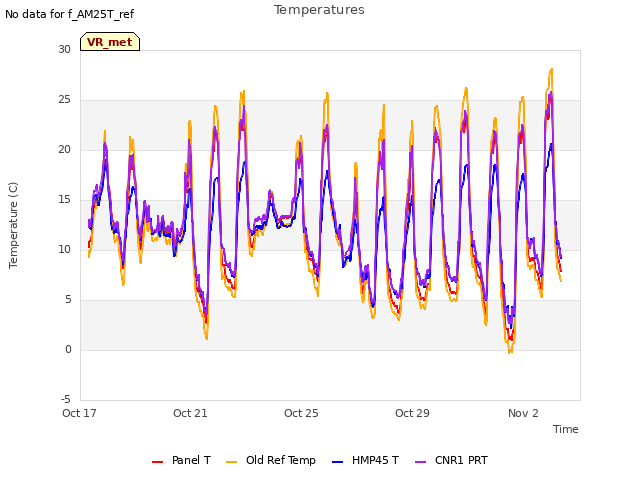This screenshot has height=480, width=640.
Task: Click the lowest orange dip below zero
Action: coord(509,352)
